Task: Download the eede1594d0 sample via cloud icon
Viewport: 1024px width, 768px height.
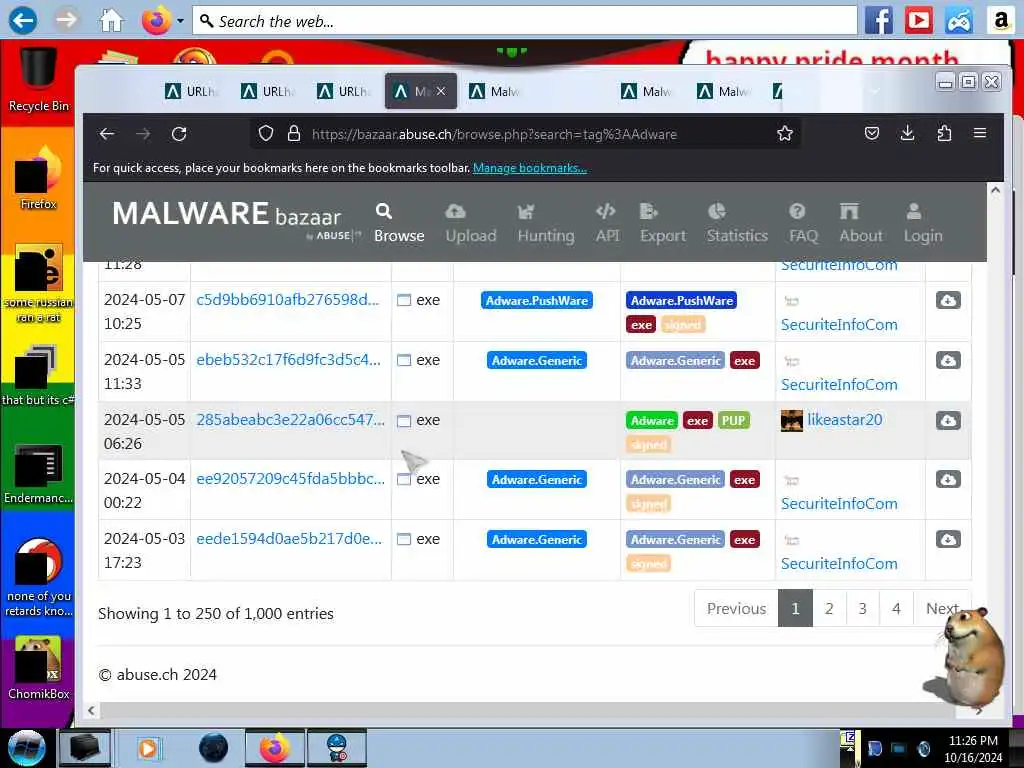Action: coord(948,539)
